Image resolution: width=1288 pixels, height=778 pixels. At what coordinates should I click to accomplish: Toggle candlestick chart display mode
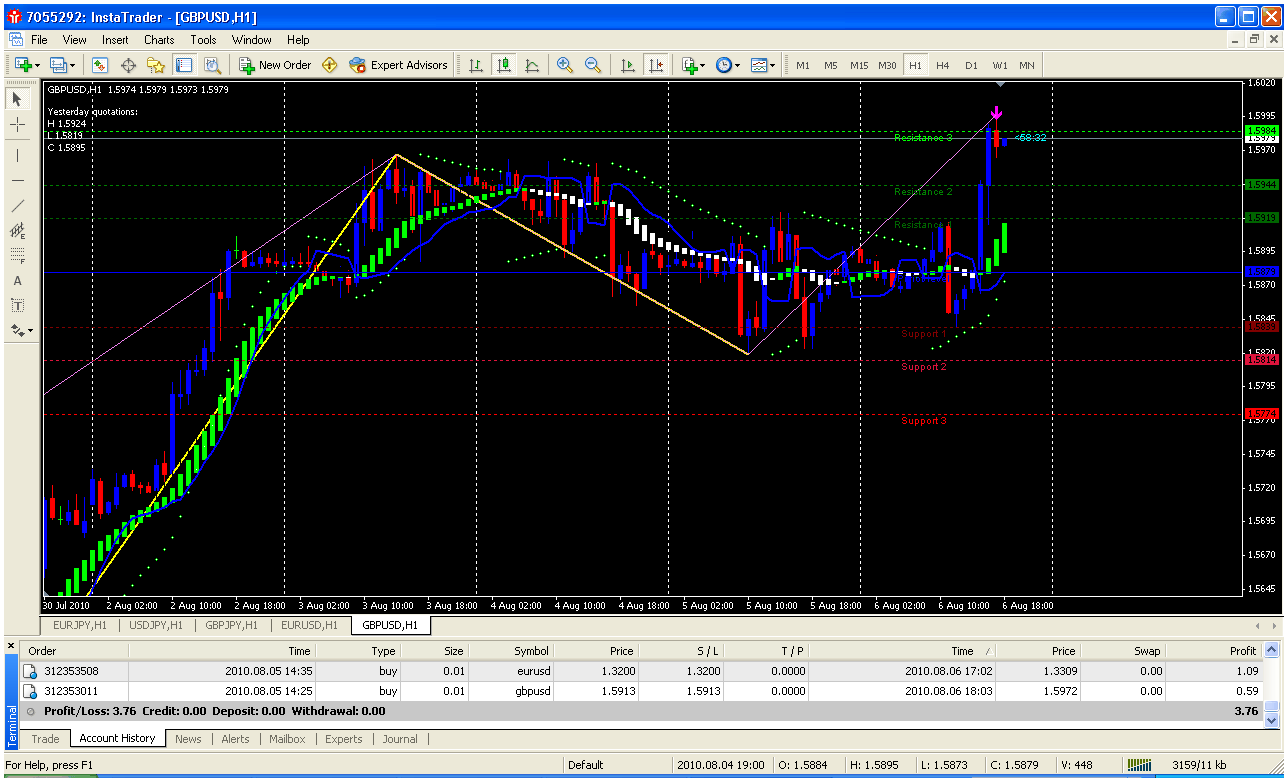[x=504, y=65]
